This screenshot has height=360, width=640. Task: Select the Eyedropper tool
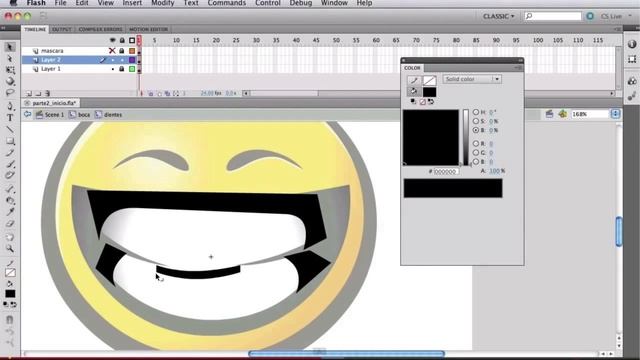pyautogui.click(x=10, y=212)
